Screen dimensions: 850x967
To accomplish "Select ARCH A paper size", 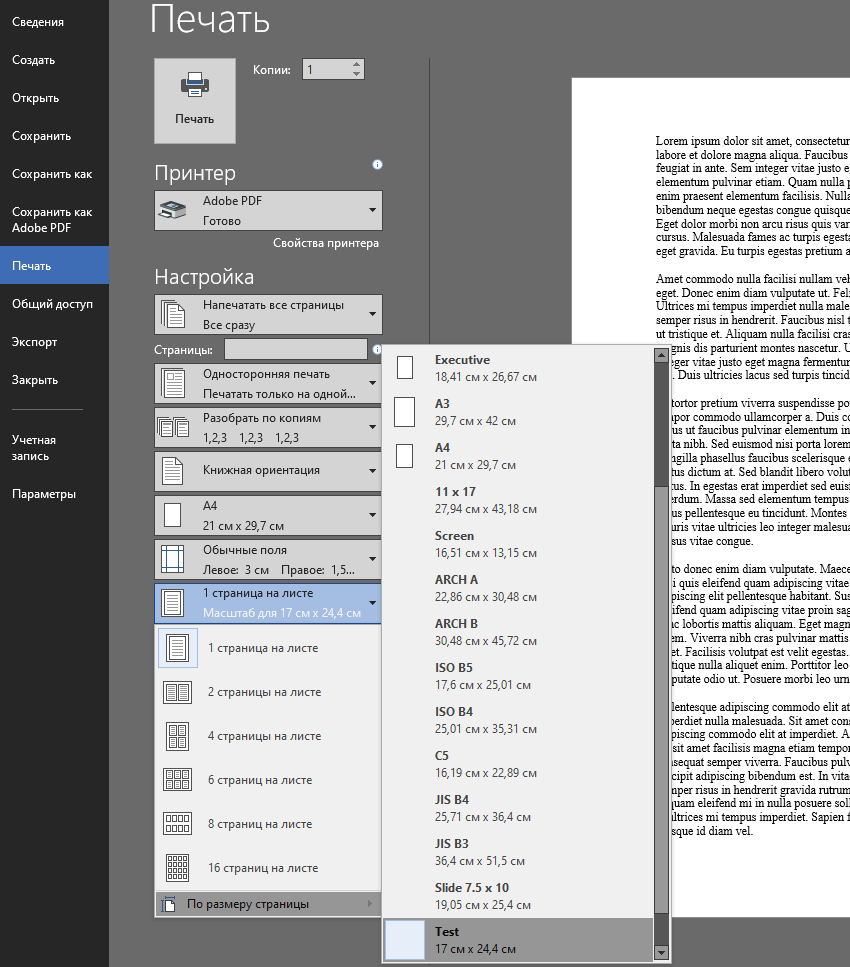I will [x=518, y=588].
